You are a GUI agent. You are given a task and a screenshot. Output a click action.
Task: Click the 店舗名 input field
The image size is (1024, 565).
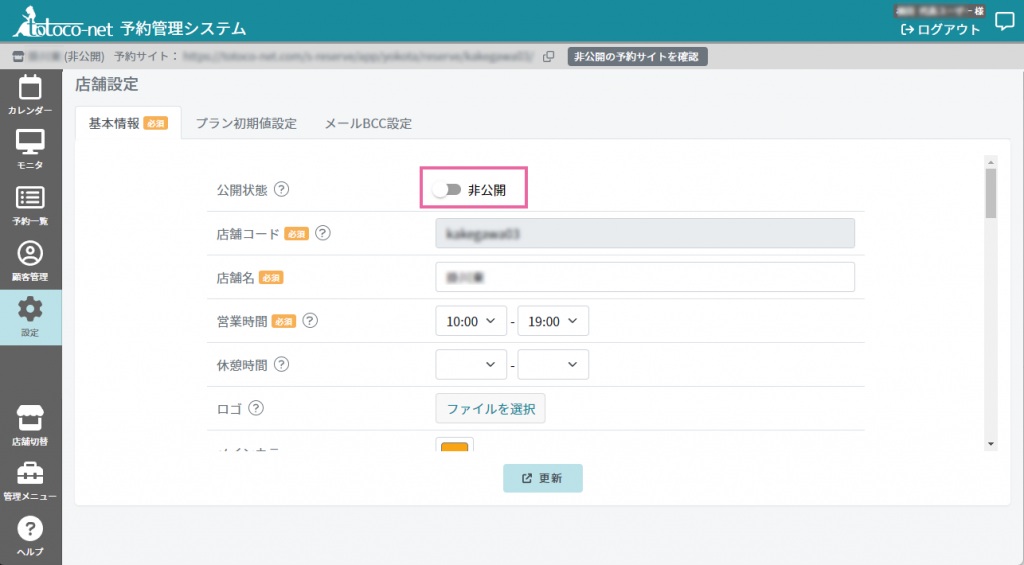(645, 277)
